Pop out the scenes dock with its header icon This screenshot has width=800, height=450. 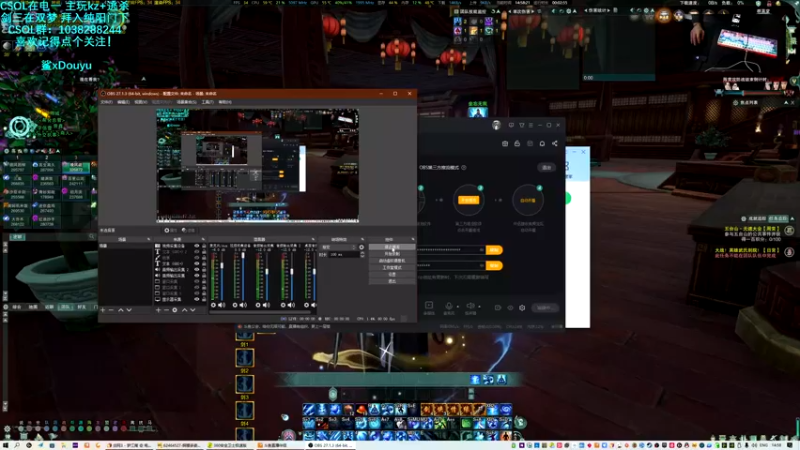pos(148,239)
